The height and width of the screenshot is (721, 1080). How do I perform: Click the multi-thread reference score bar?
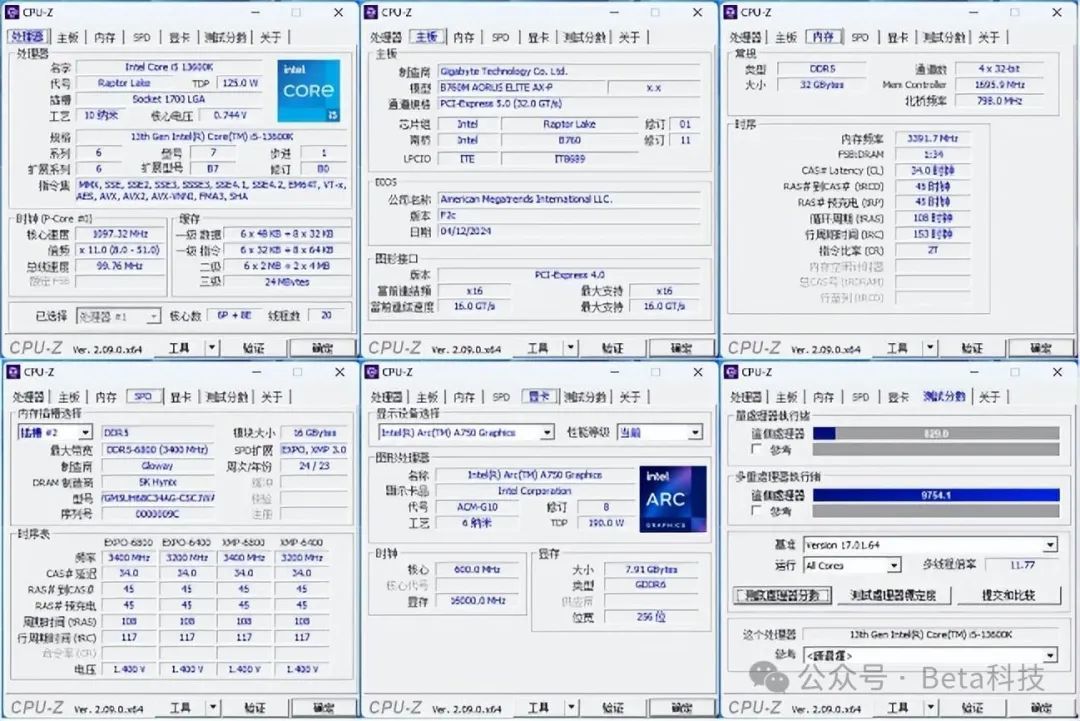pyautogui.click(x=936, y=510)
